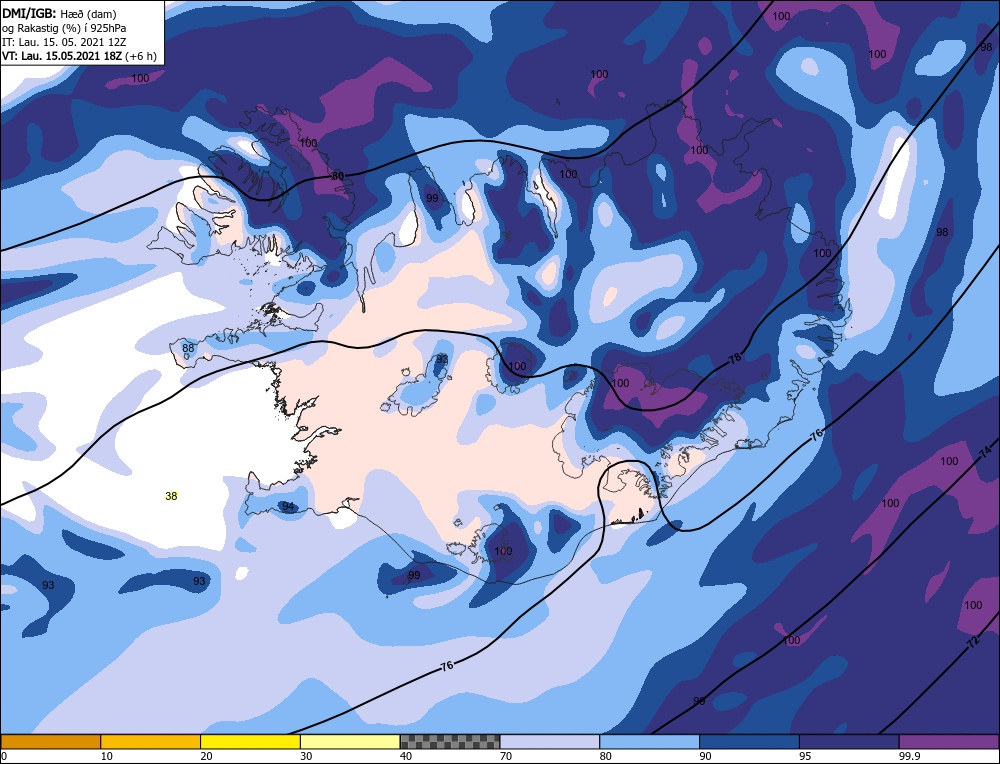Click the 80–90 light blue legend swatch

coord(649,741)
